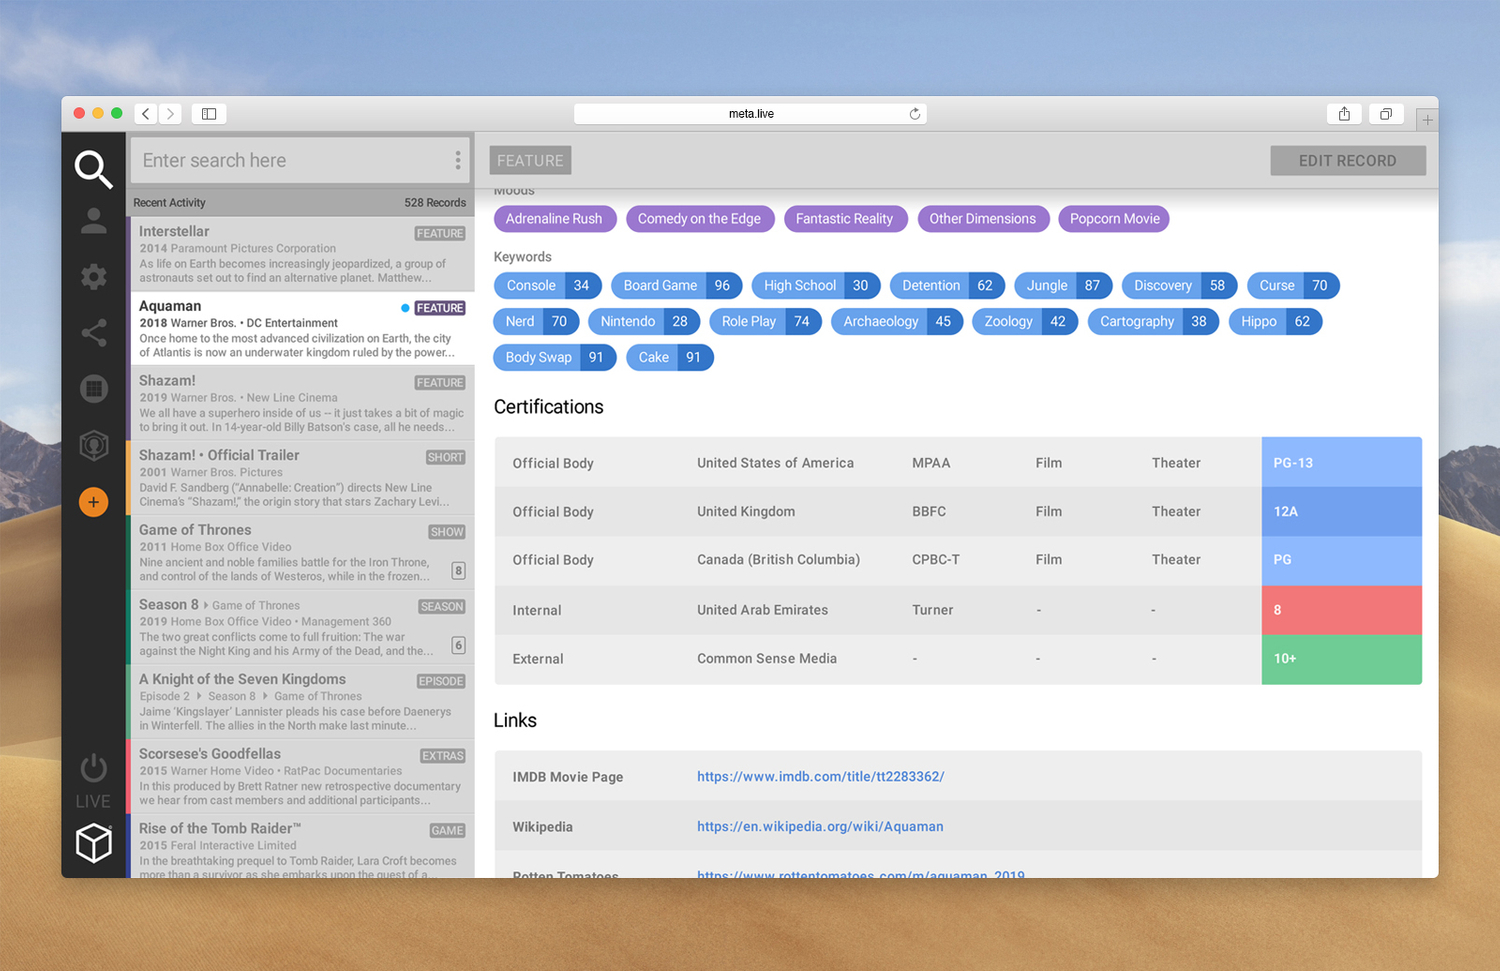Click the browser share icon

tap(1344, 114)
